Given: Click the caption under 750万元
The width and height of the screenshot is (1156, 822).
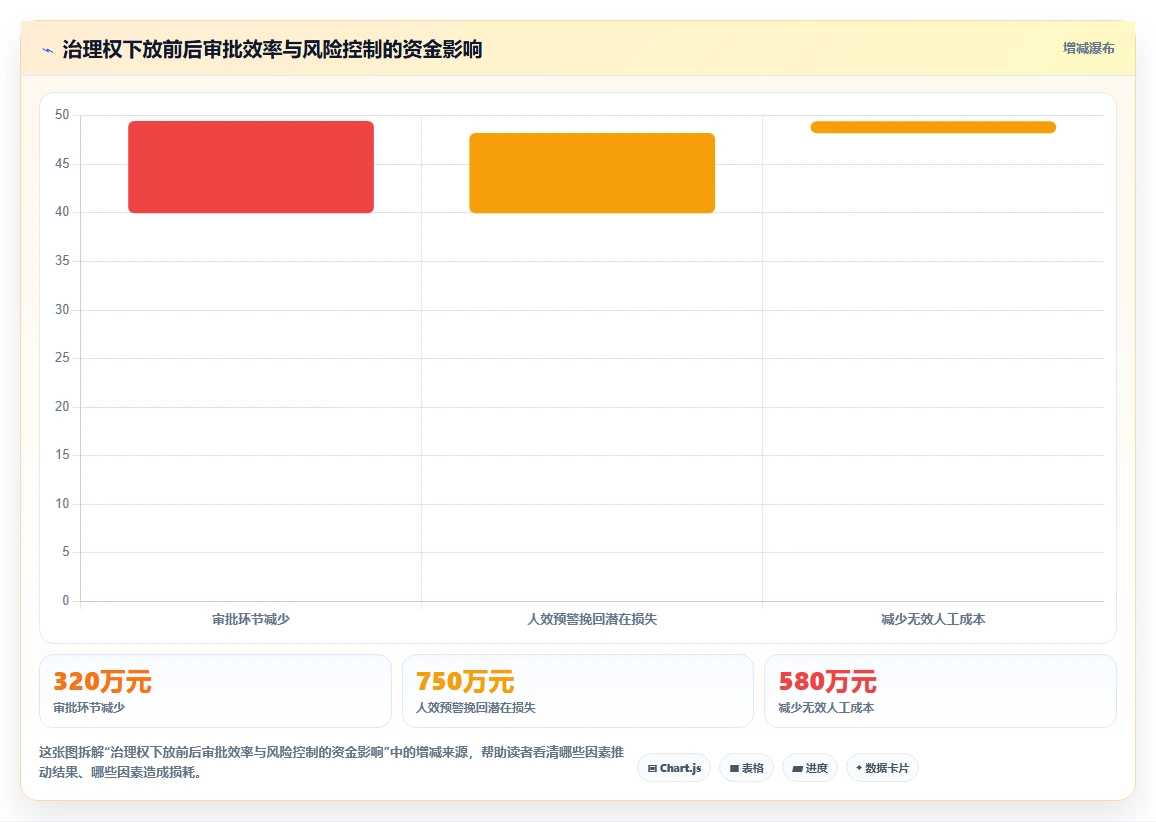Looking at the screenshot, I should [x=476, y=708].
